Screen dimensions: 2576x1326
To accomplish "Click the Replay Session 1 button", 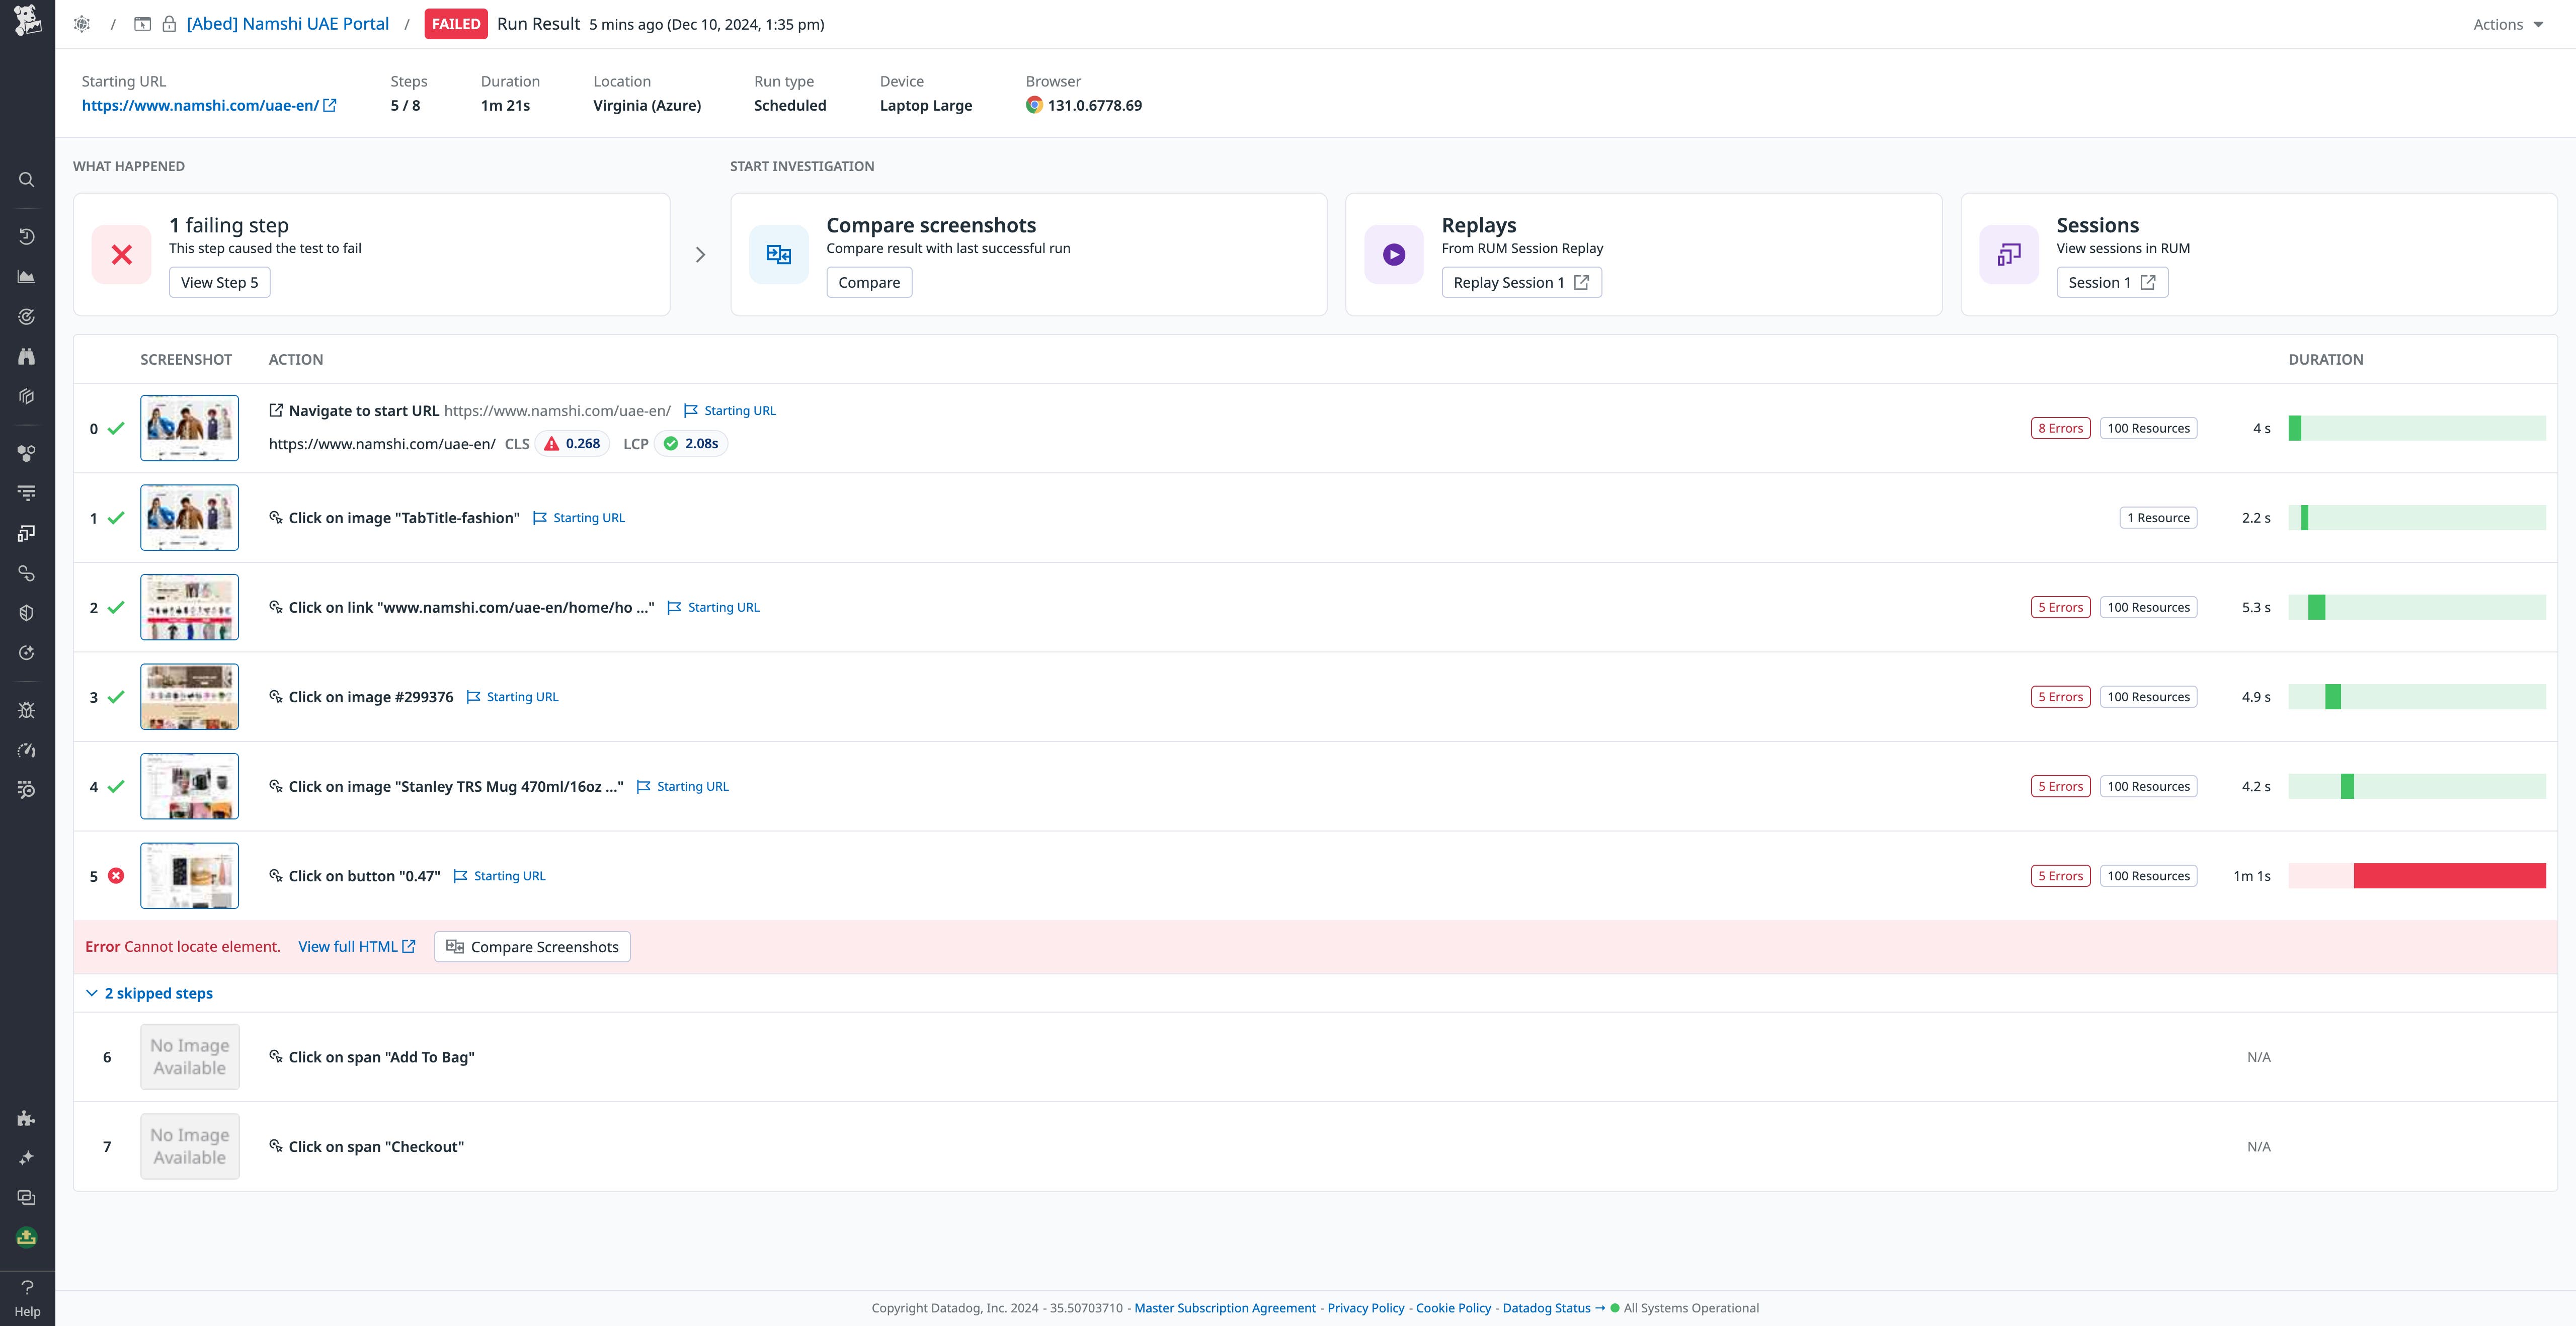I will (1521, 282).
